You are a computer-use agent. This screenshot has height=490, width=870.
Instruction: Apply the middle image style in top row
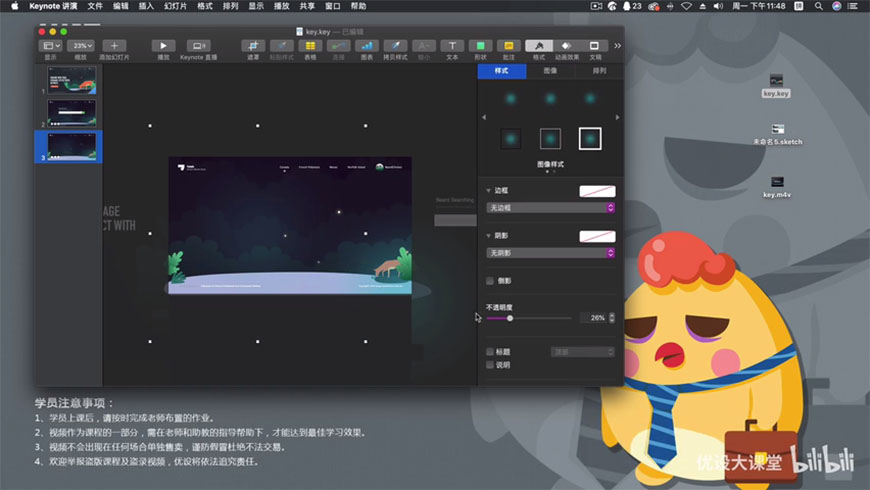pyautogui.click(x=550, y=99)
